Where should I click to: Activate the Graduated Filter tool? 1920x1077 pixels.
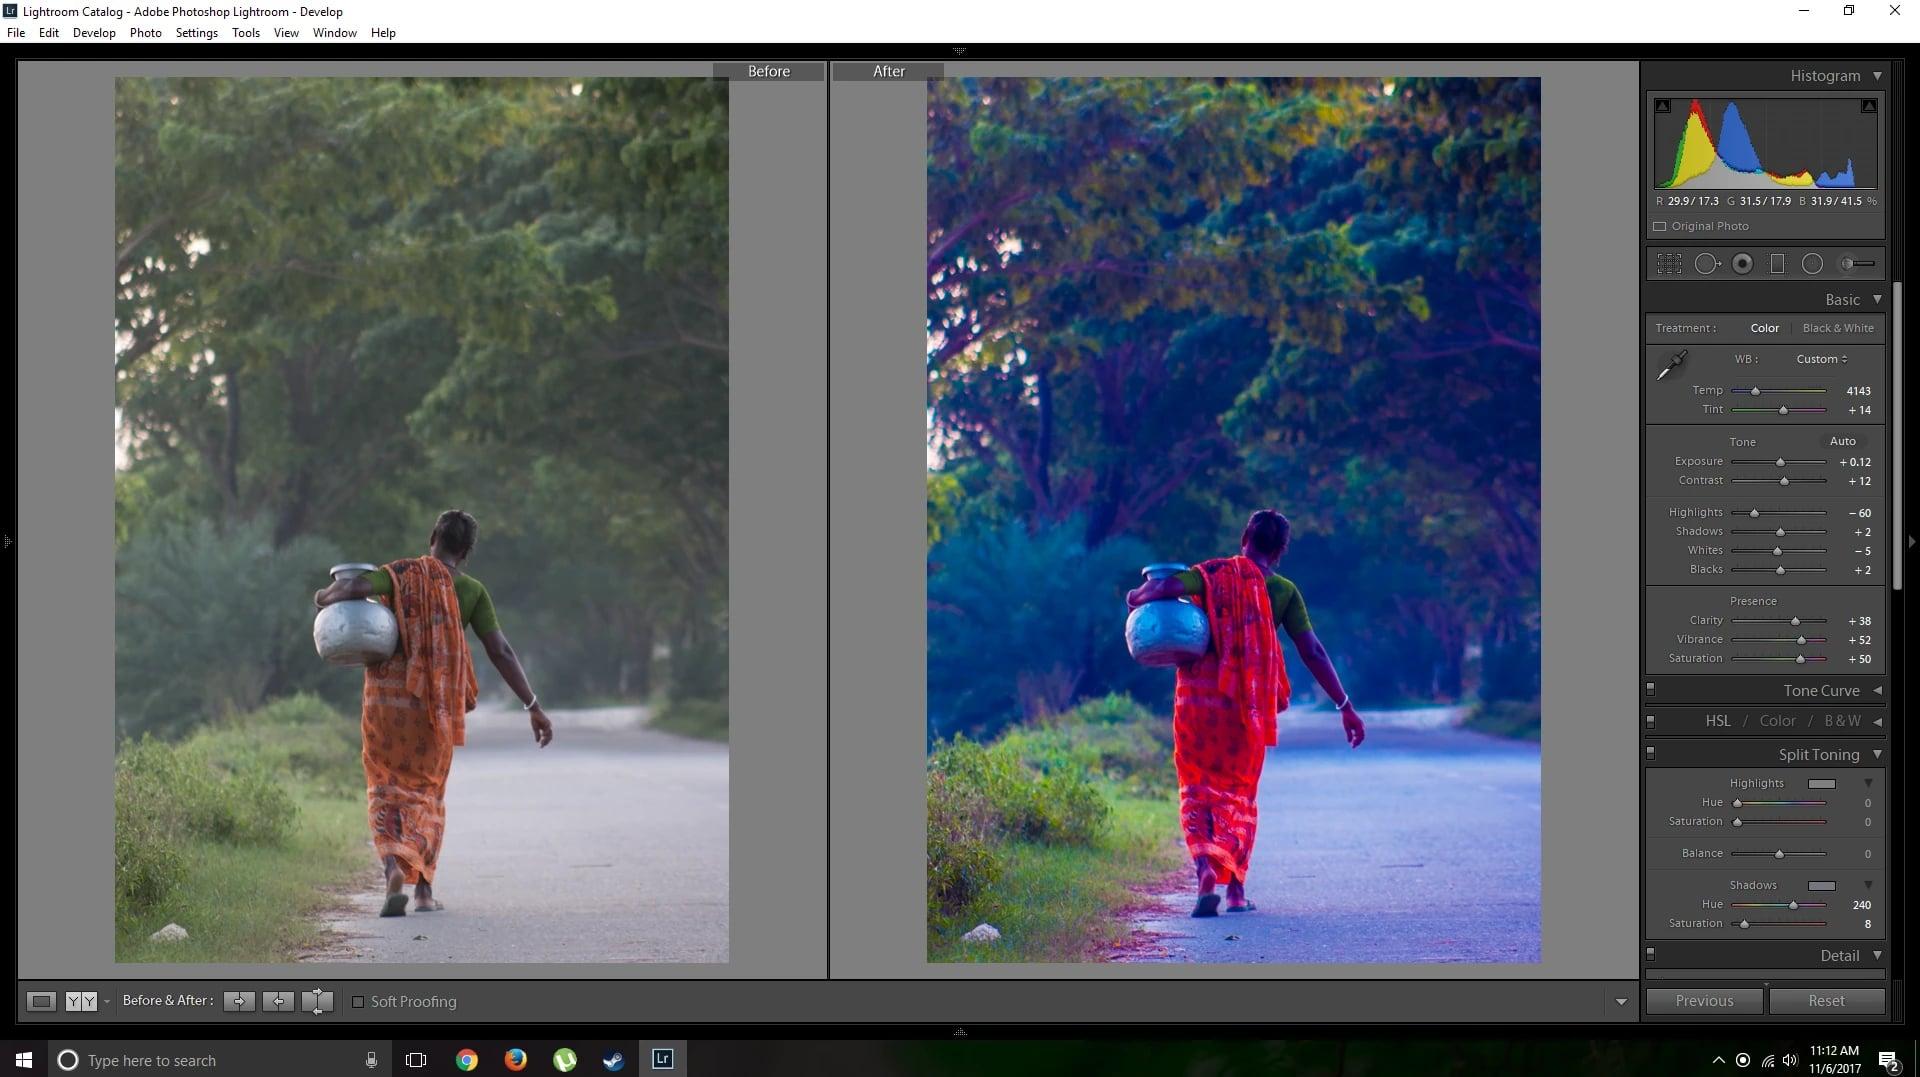1778,263
